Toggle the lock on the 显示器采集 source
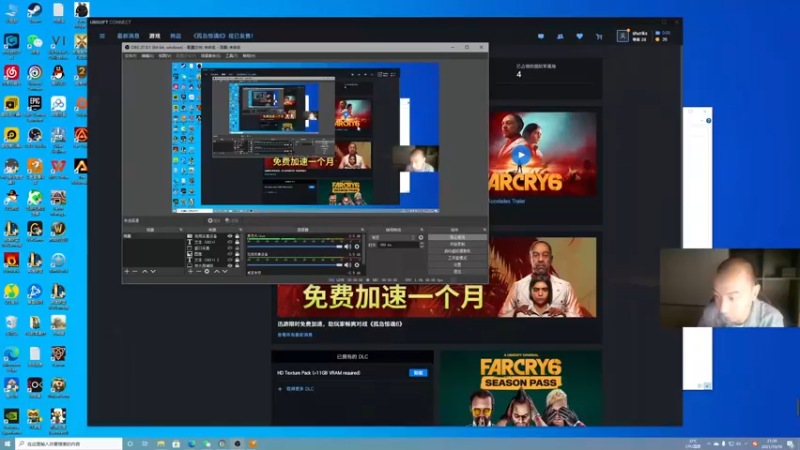Viewport: 800px width, 450px height. pos(237,265)
